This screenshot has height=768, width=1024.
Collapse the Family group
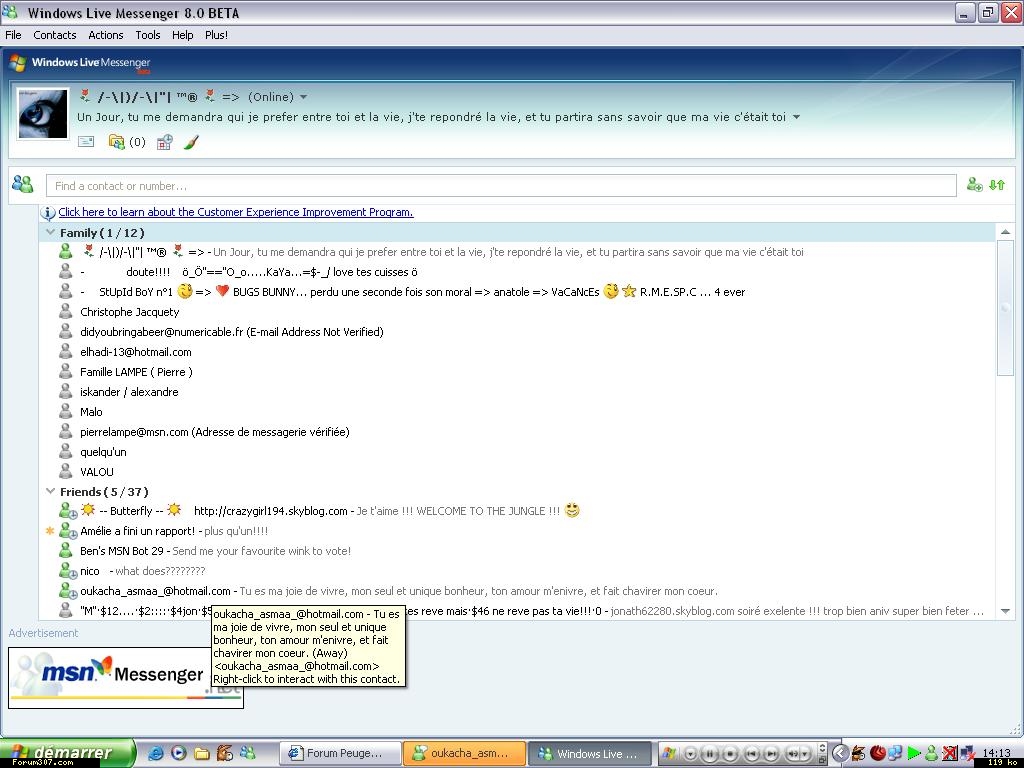pyautogui.click(x=50, y=232)
